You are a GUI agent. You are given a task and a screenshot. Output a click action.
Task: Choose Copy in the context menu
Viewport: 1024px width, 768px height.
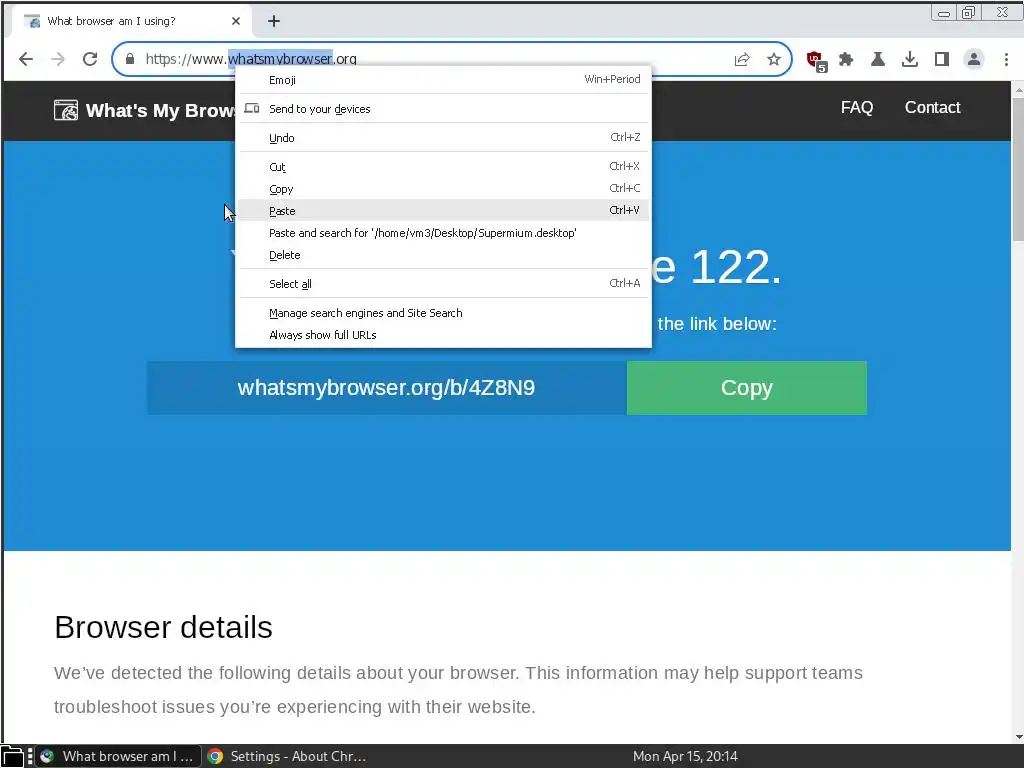click(x=443, y=189)
